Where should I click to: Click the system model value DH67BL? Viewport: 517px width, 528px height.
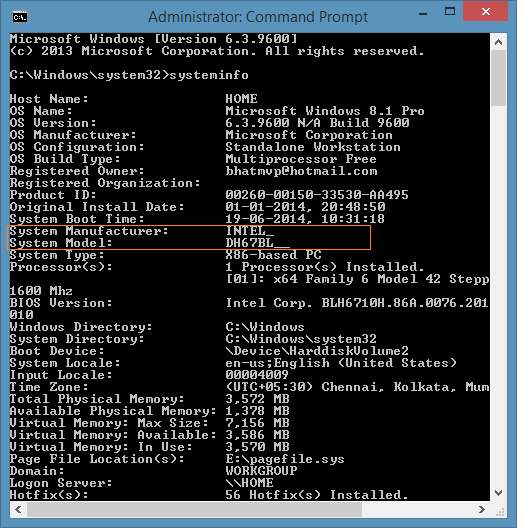tap(258, 243)
